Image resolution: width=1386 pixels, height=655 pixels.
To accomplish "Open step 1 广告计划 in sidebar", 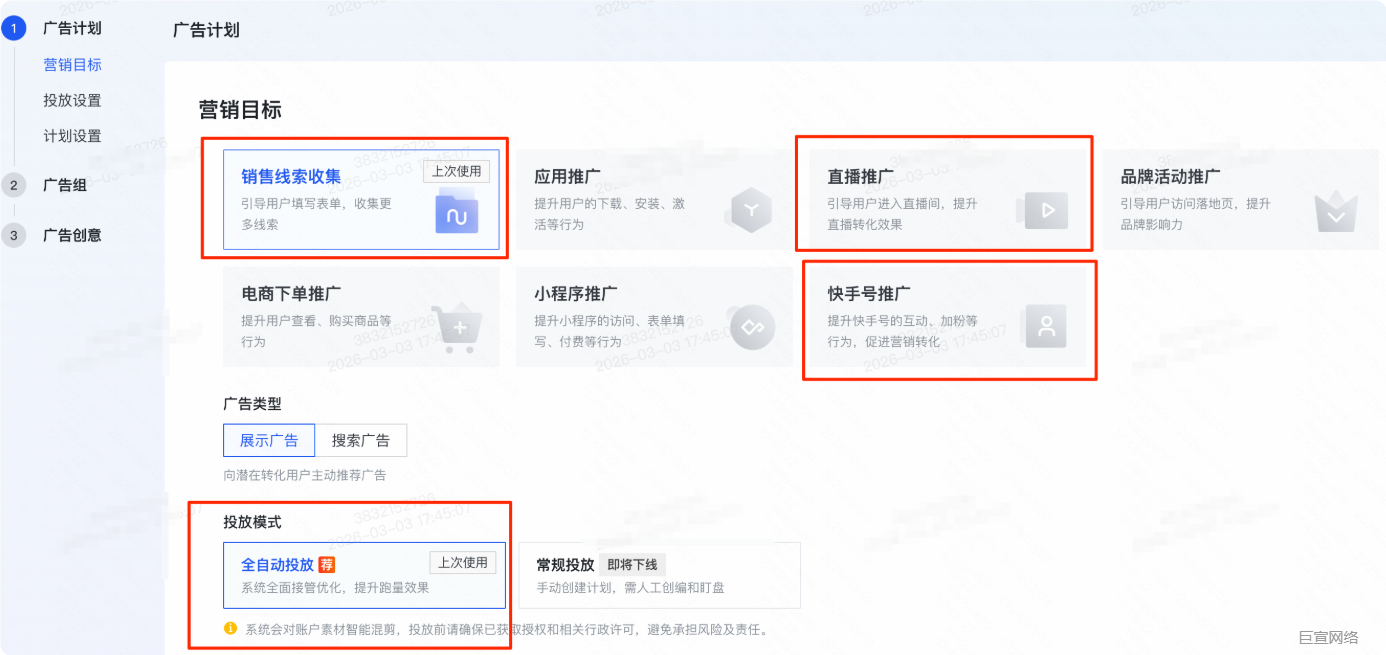I will (72, 28).
